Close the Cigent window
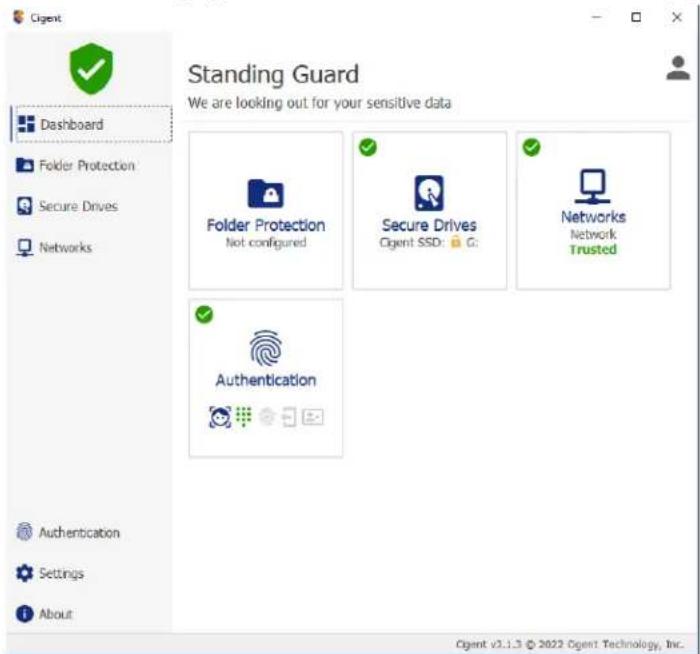The image size is (700, 654). (x=677, y=17)
